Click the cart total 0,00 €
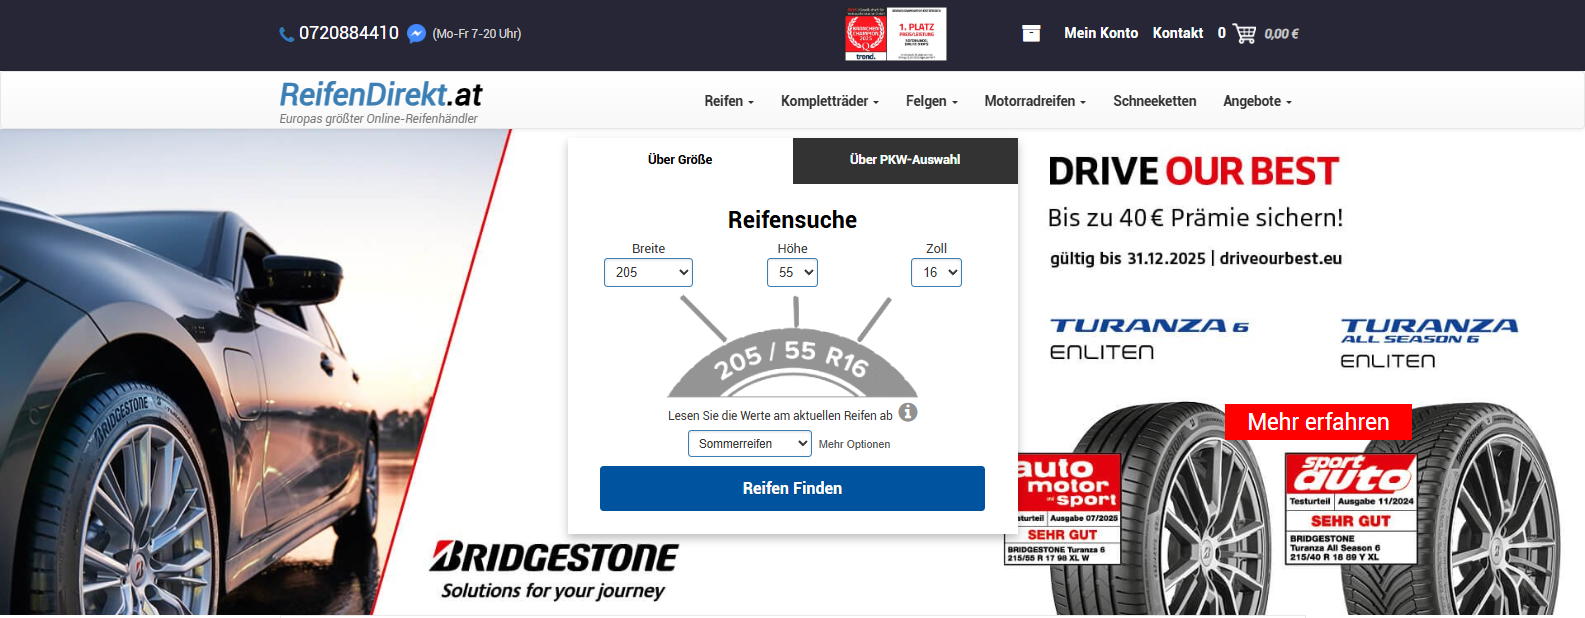The height and width of the screenshot is (618, 1585). (1281, 34)
